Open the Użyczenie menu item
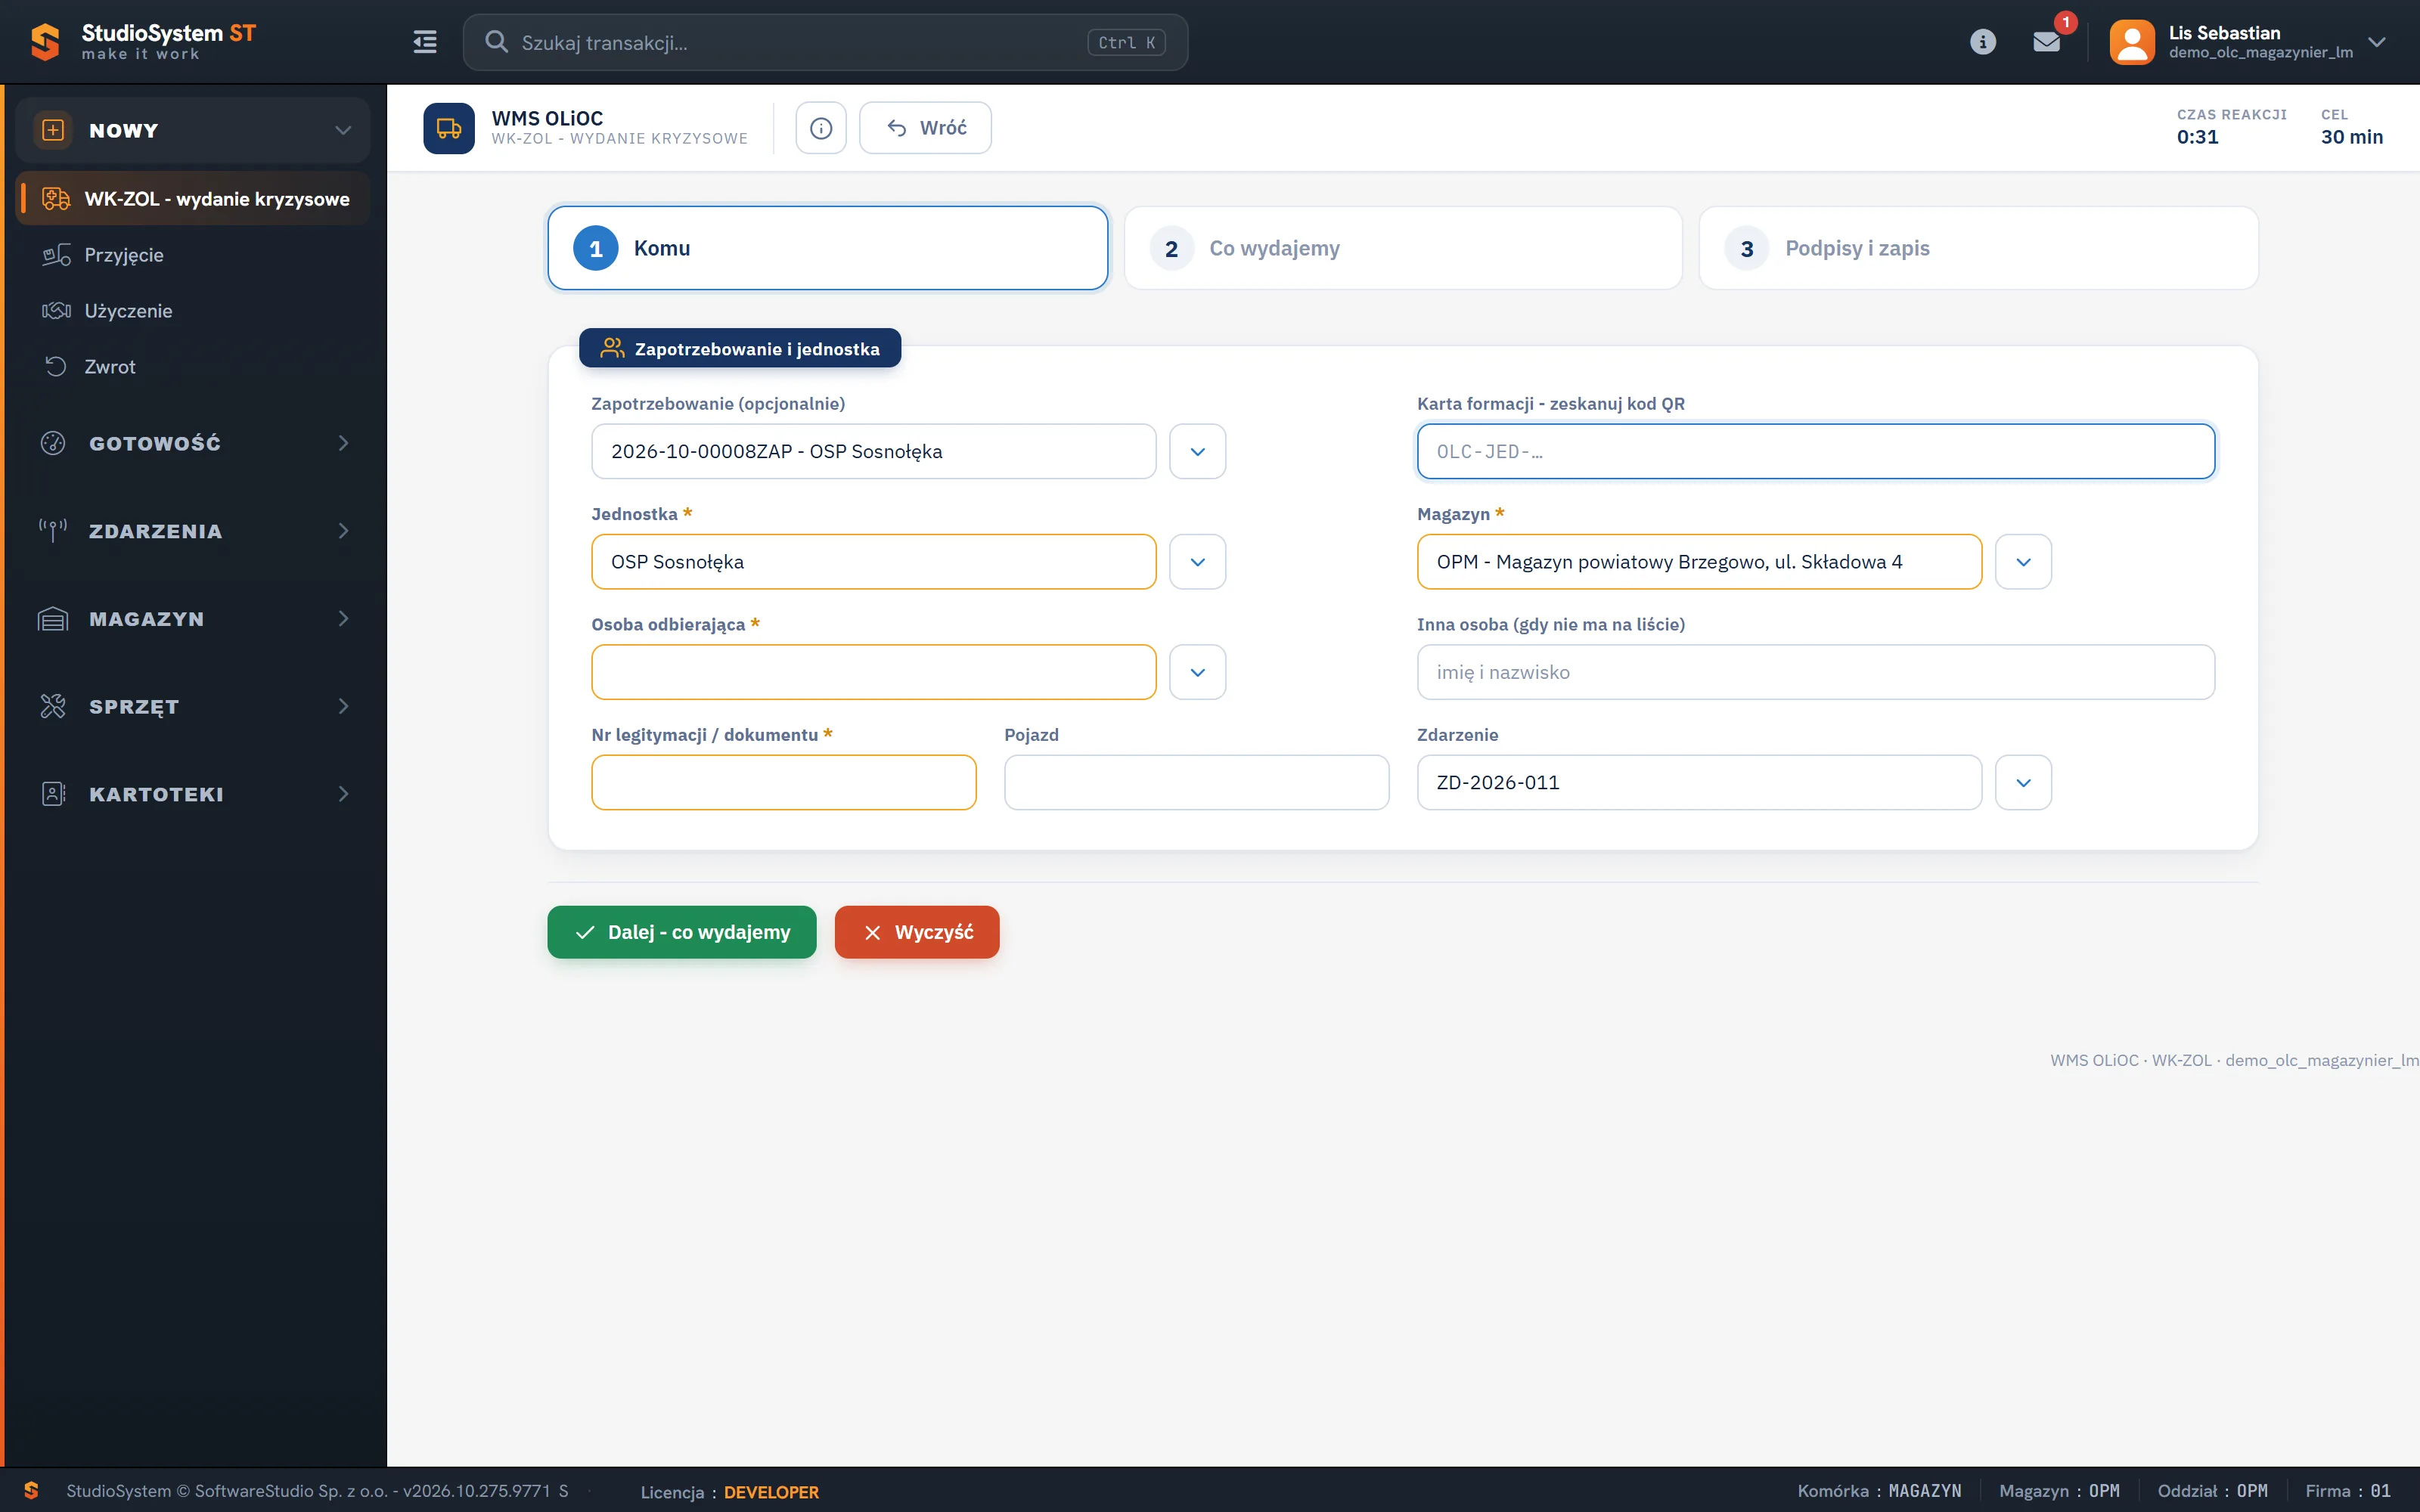Viewport: 2420px width, 1512px height. [194, 311]
